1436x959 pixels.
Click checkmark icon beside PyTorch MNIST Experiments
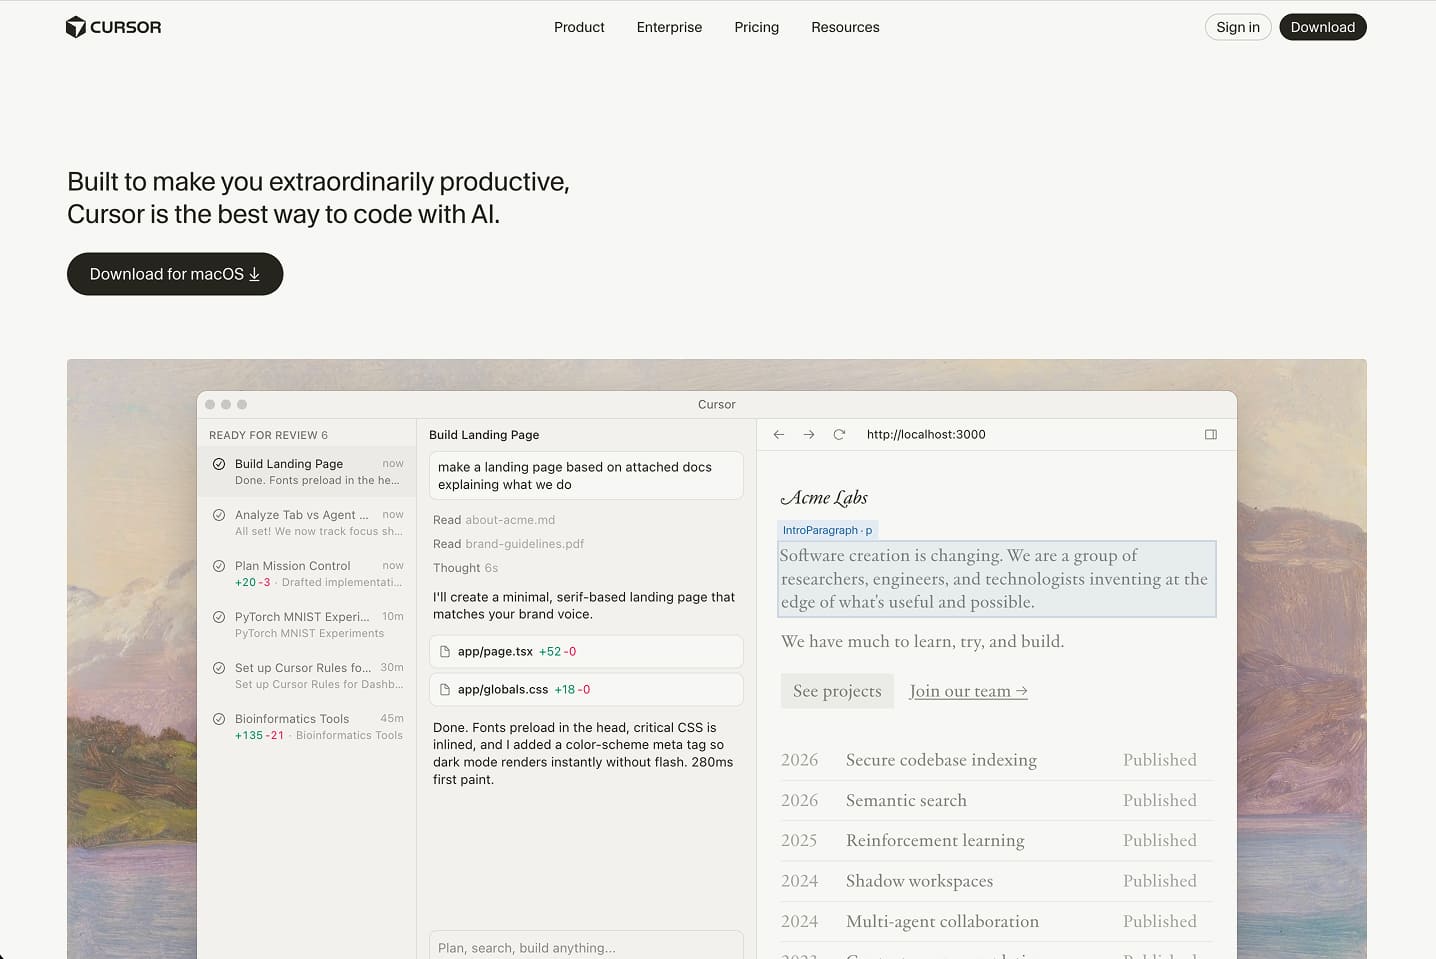click(x=219, y=617)
